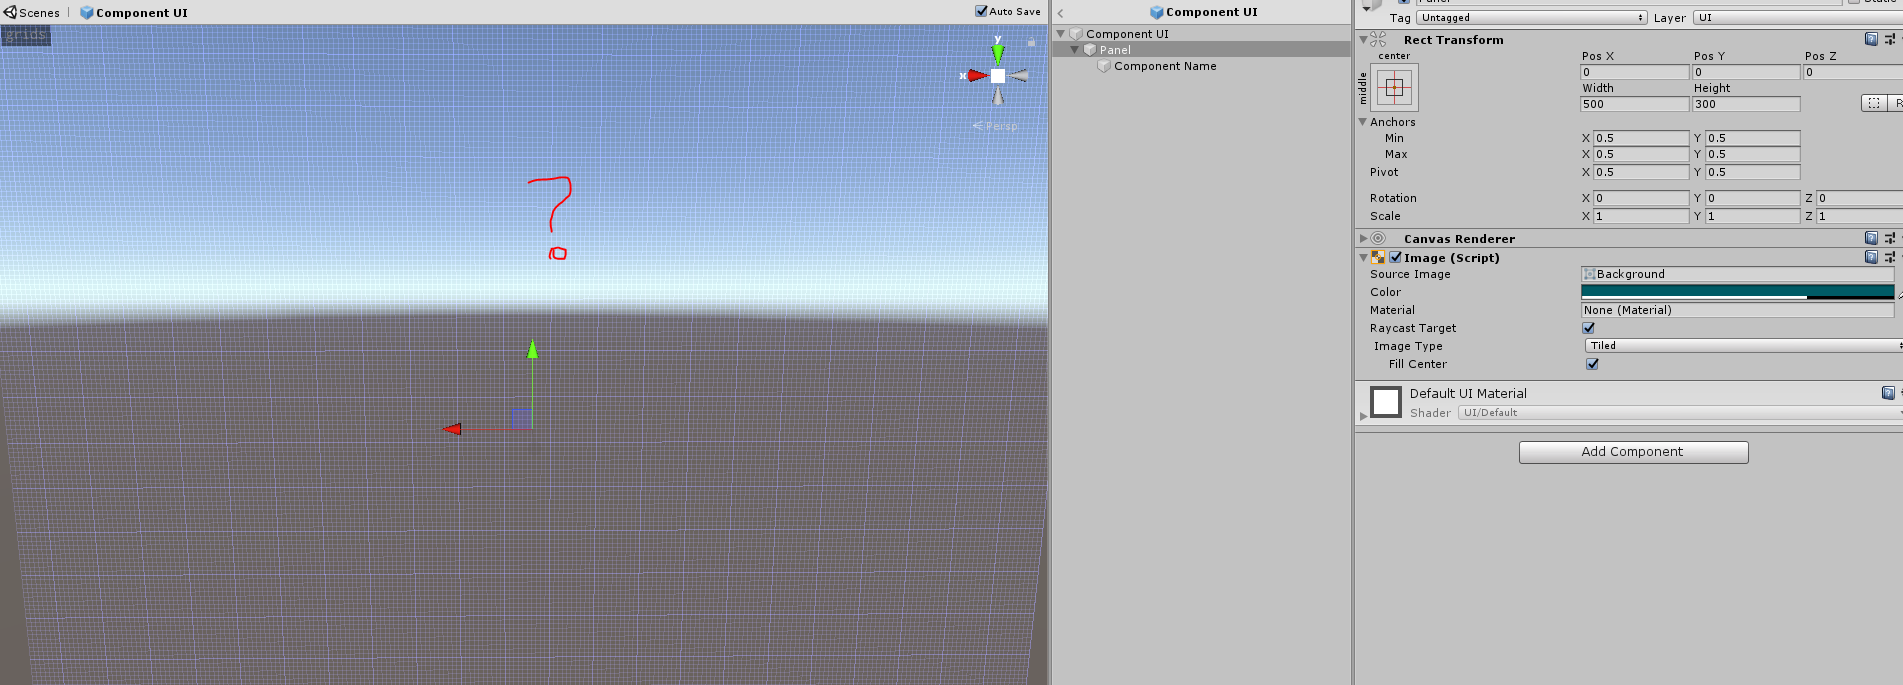Click the Source Image field showing Background
Screen dimensions: 1903x685
(x=1737, y=274)
